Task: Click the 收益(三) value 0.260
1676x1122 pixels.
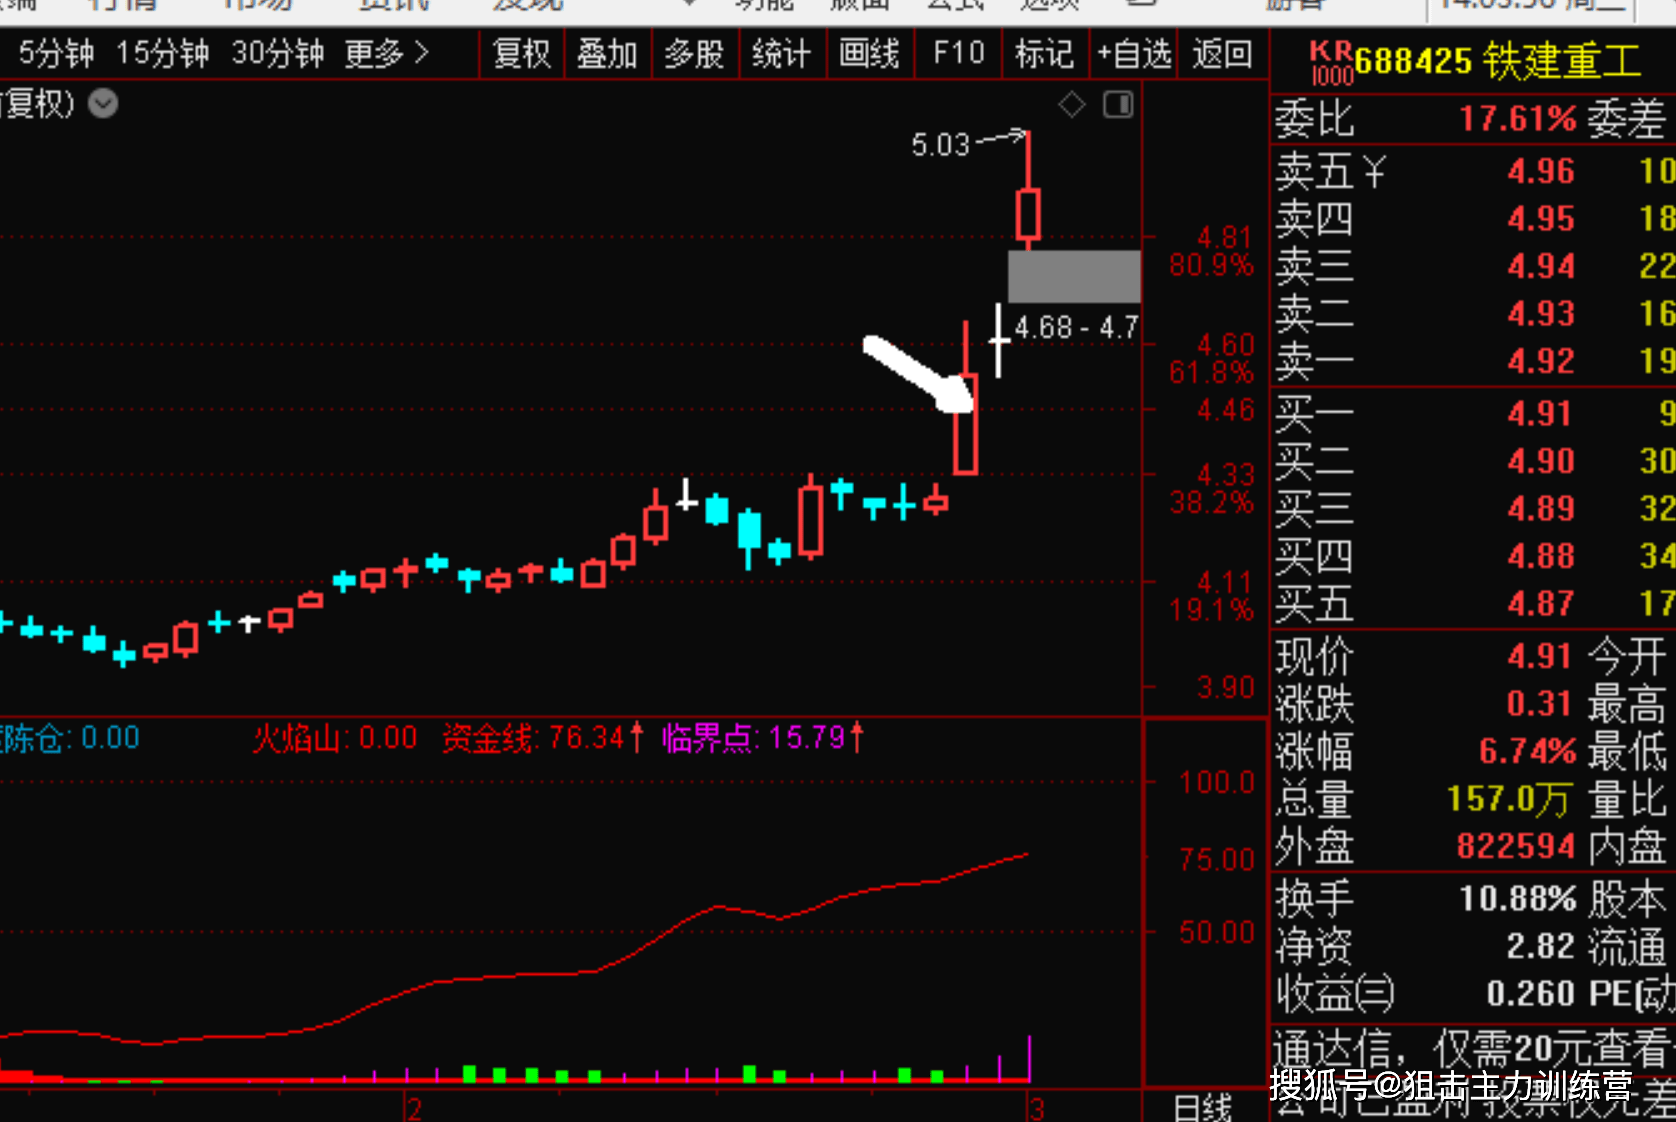Action: coord(1530,993)
